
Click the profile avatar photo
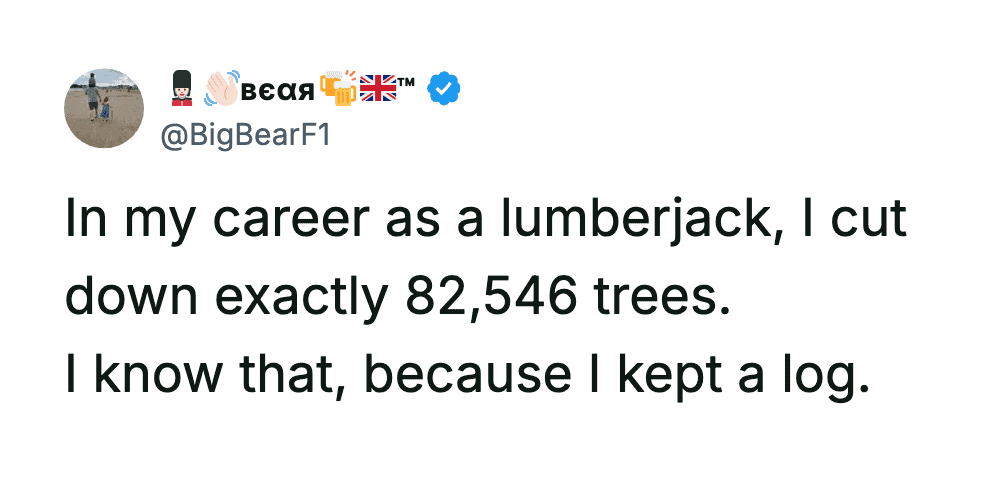[x=104, y=108]
